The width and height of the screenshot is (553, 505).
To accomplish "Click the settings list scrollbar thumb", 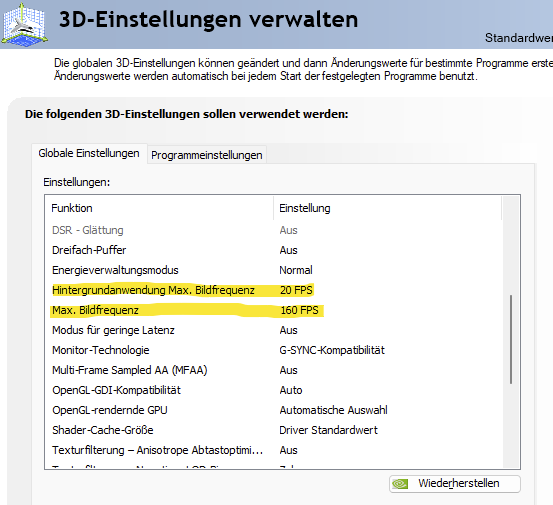I will click(x=511, y=339).
